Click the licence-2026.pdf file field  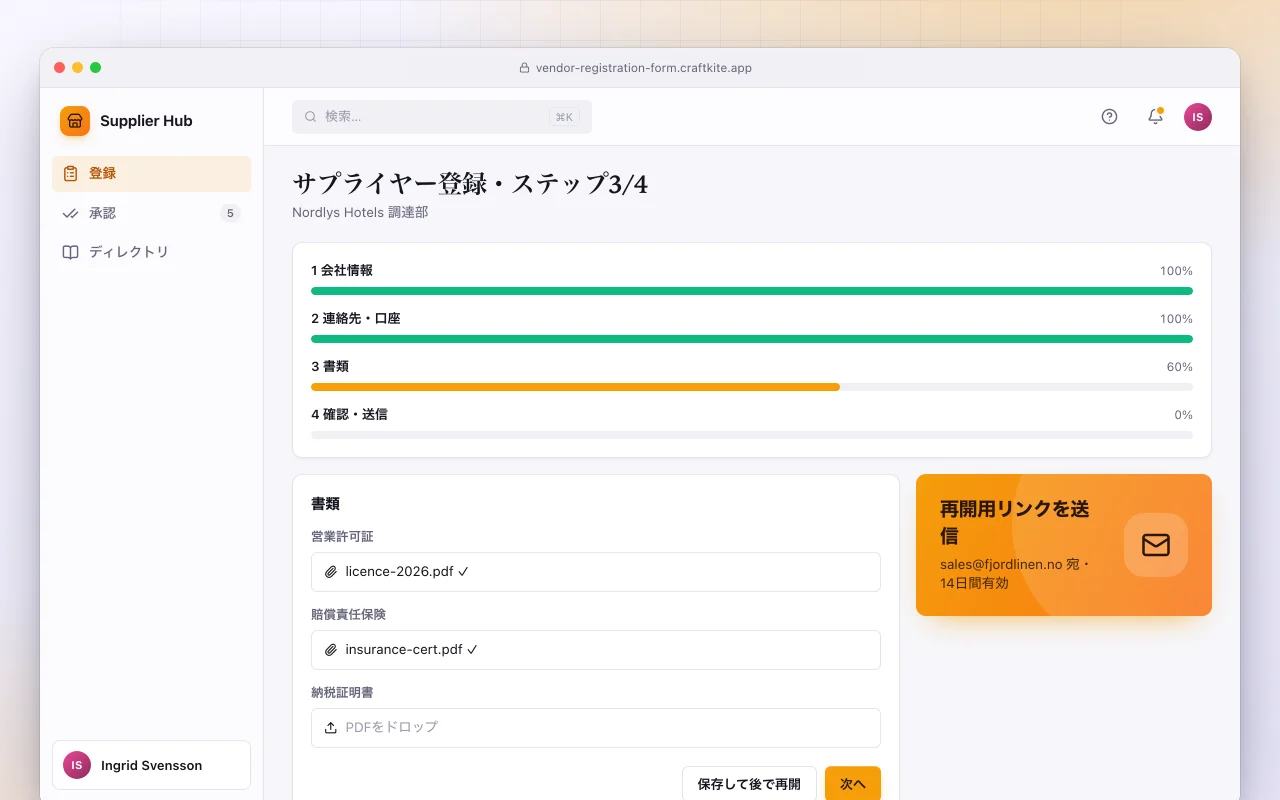(596, 572)
